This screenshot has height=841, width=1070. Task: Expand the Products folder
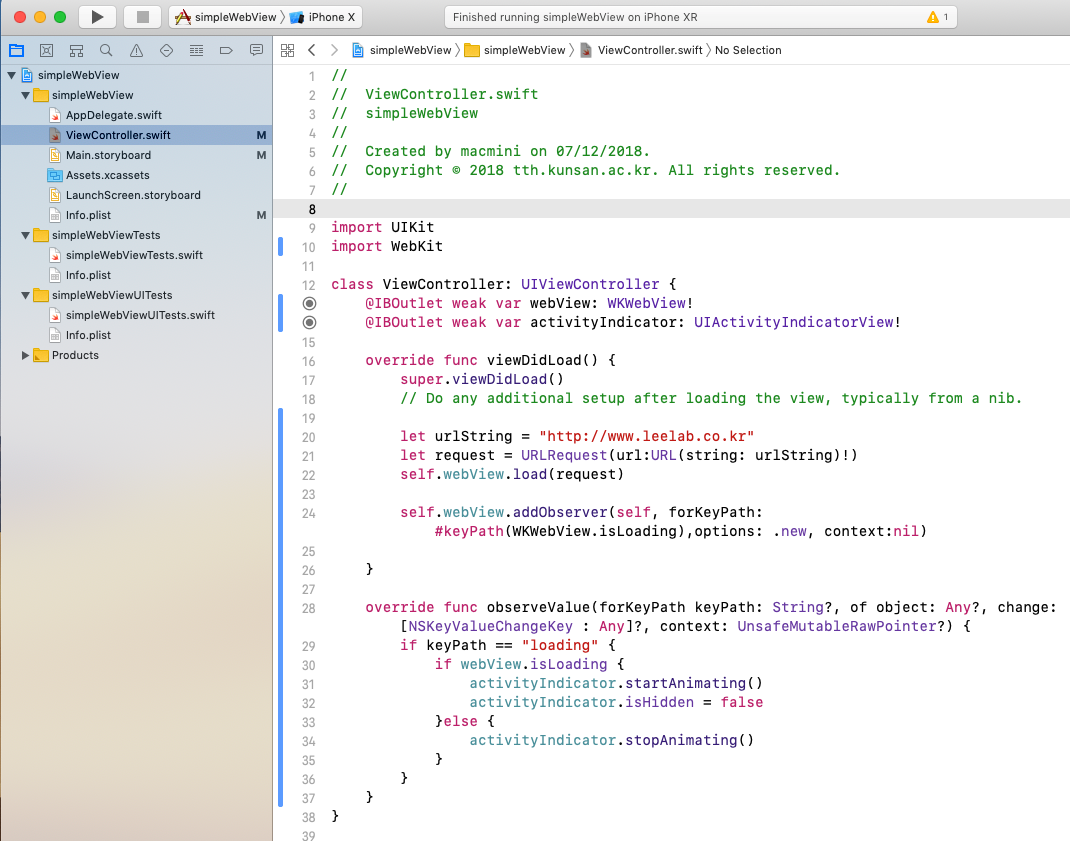coord(26,355)
